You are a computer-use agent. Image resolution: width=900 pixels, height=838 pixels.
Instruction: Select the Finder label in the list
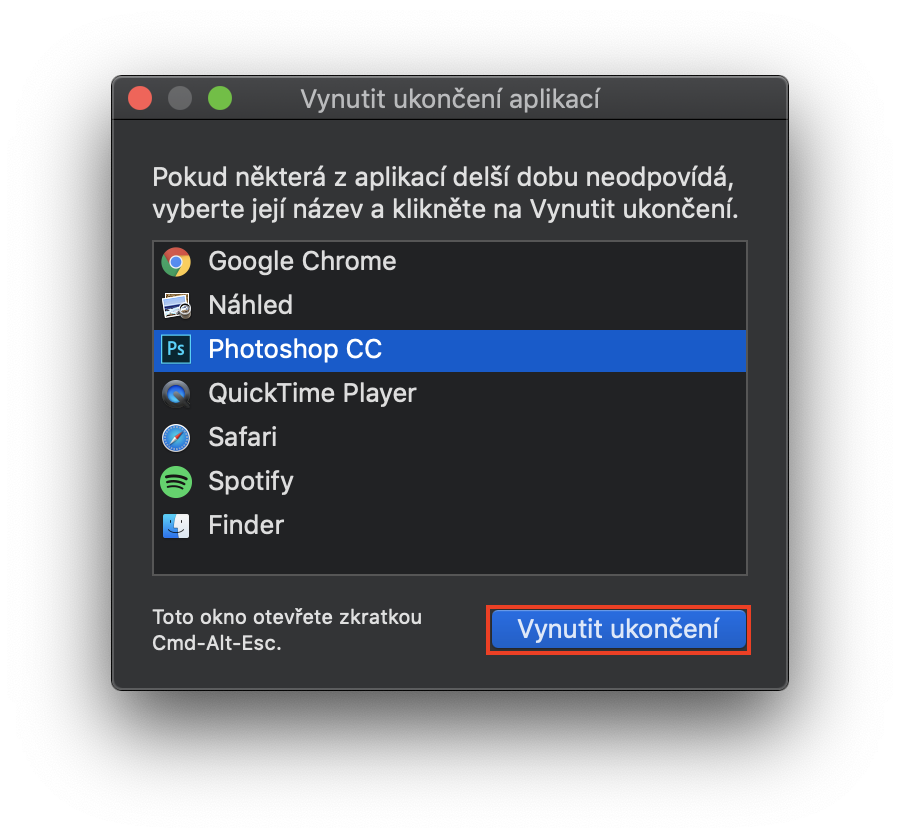pos(246,526)
